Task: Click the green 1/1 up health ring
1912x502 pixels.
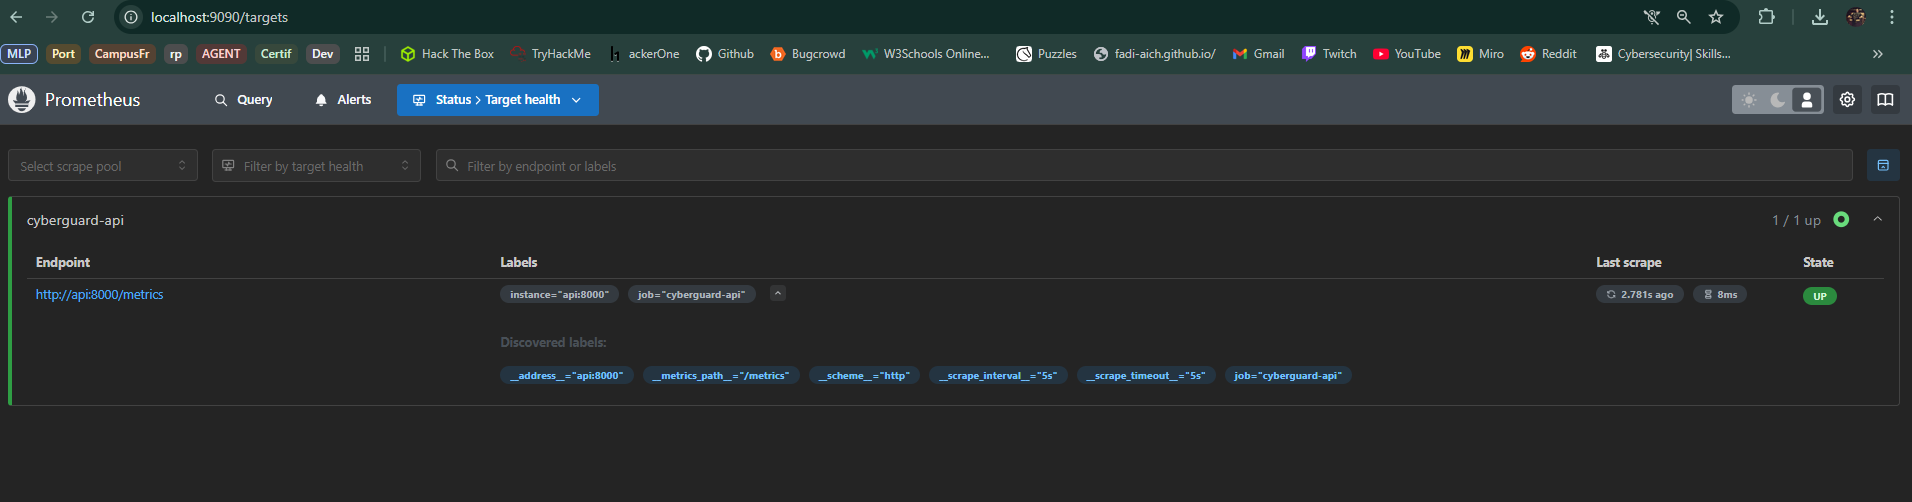Action: 1841,220
